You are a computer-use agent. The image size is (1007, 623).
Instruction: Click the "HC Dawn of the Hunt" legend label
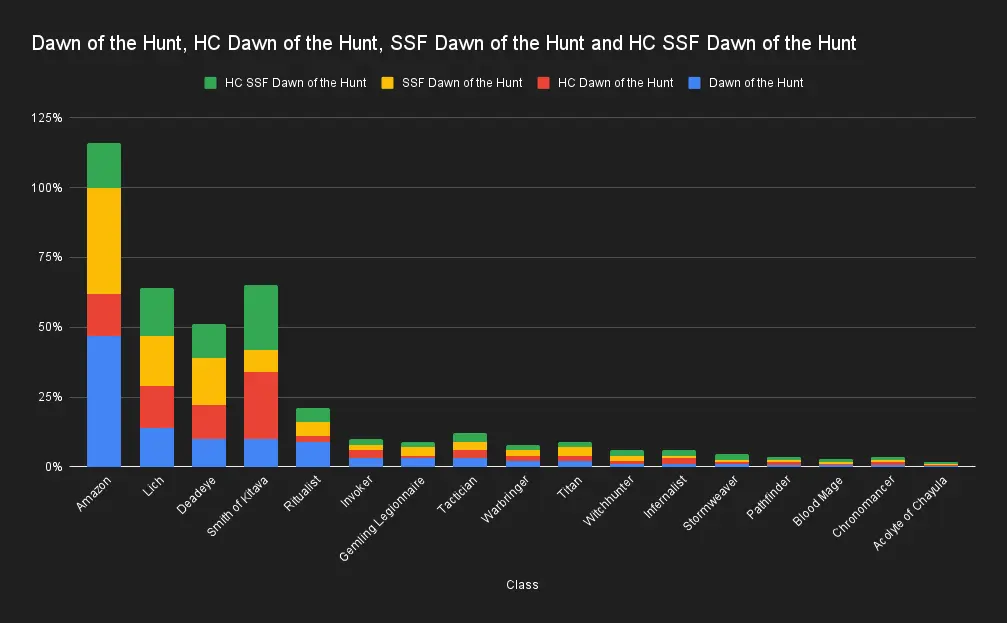[615, 82]
